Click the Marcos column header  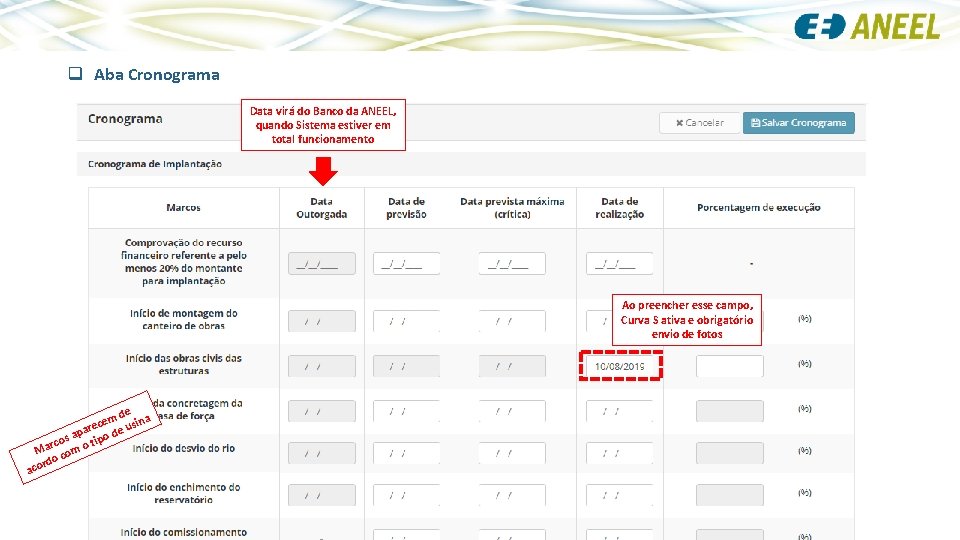183,208
